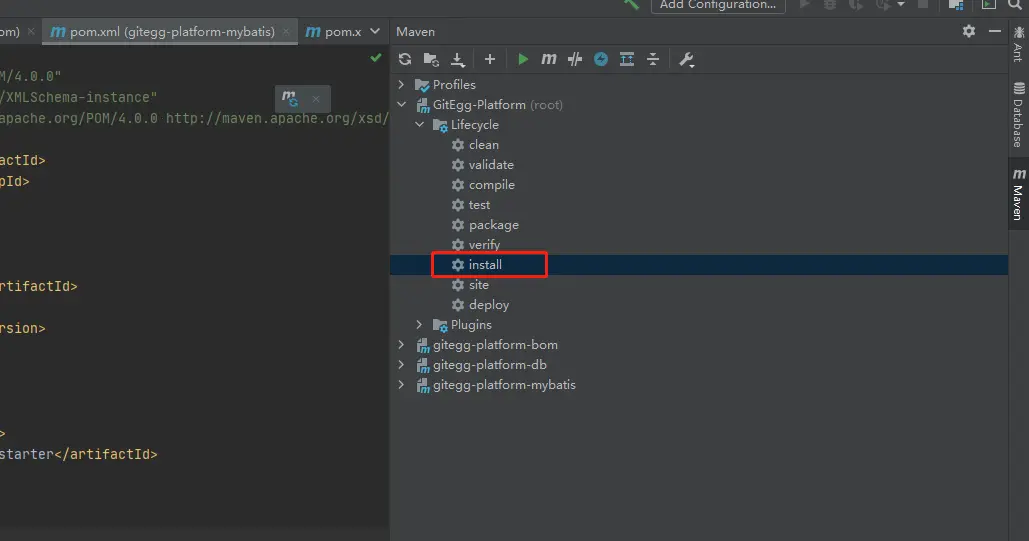Build project with hammer icon
Image resolution: width=1029 pixels, height=541 pixels.
[631, 5]
